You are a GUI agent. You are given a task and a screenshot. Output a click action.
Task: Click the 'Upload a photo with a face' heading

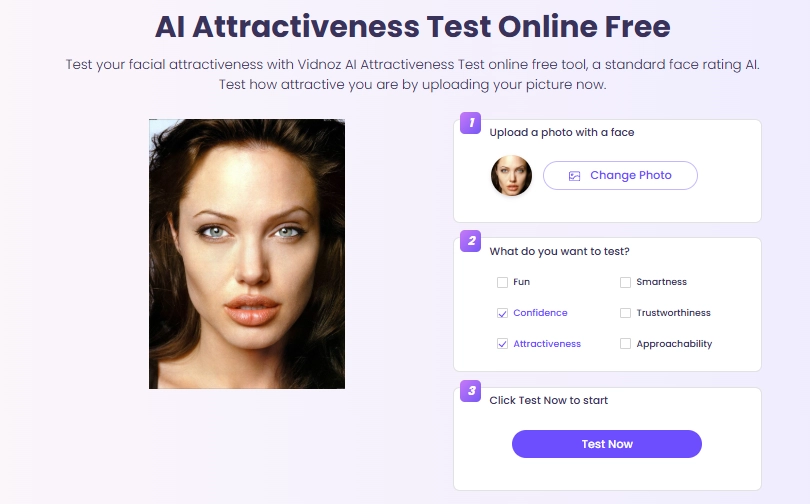[x=562, y=133]
